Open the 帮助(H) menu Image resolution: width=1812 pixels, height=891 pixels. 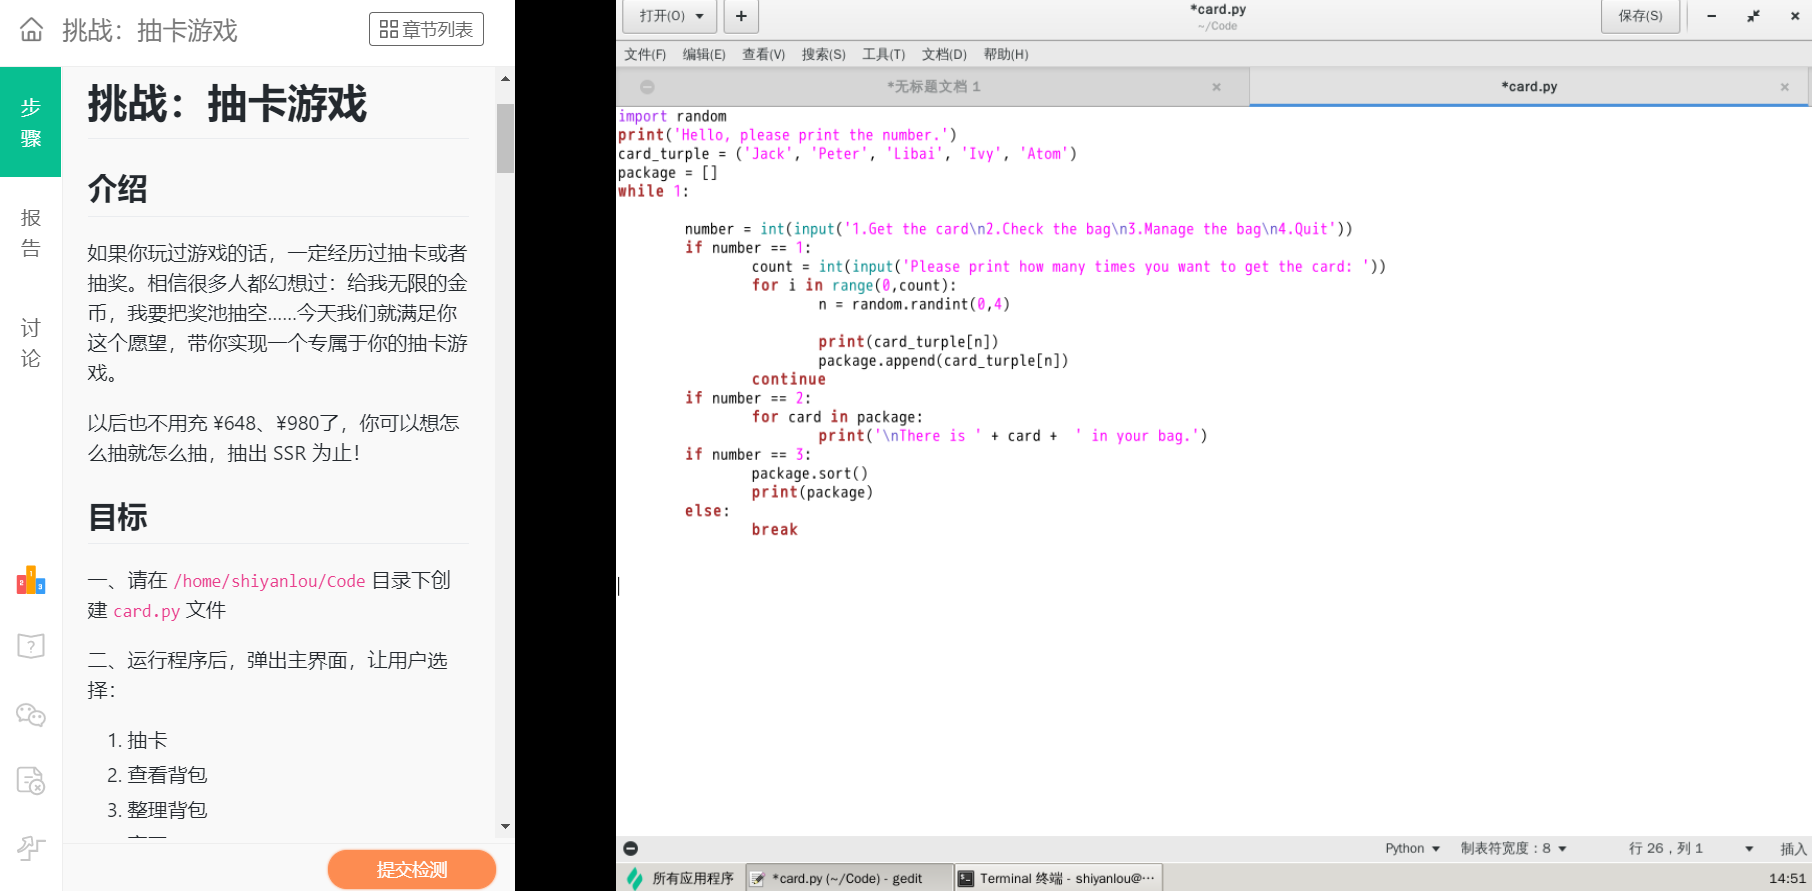[x=1006, y=54]
